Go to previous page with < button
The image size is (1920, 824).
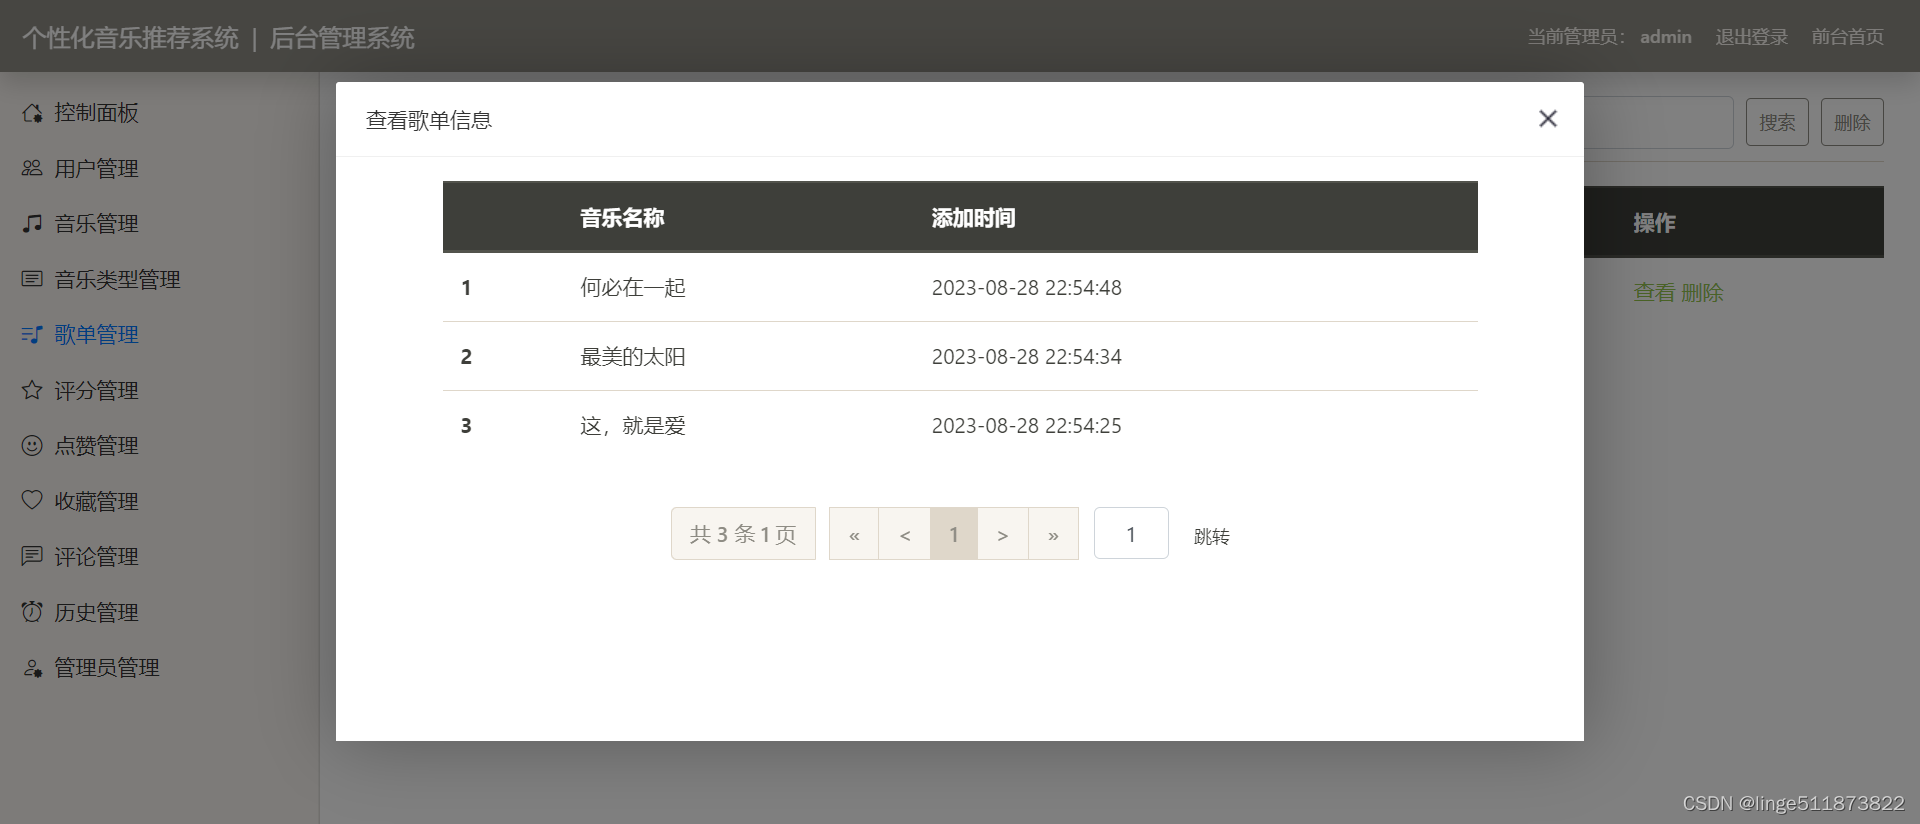[904, 534]
